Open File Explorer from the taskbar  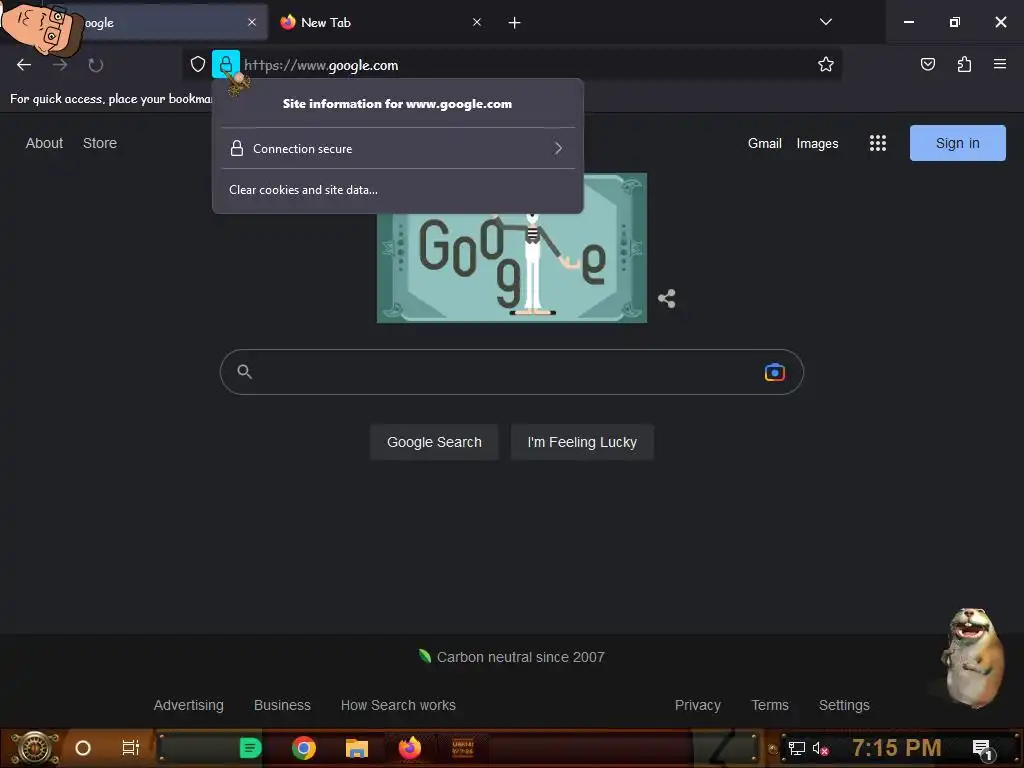pyautogui.click(x=357, y=748)
